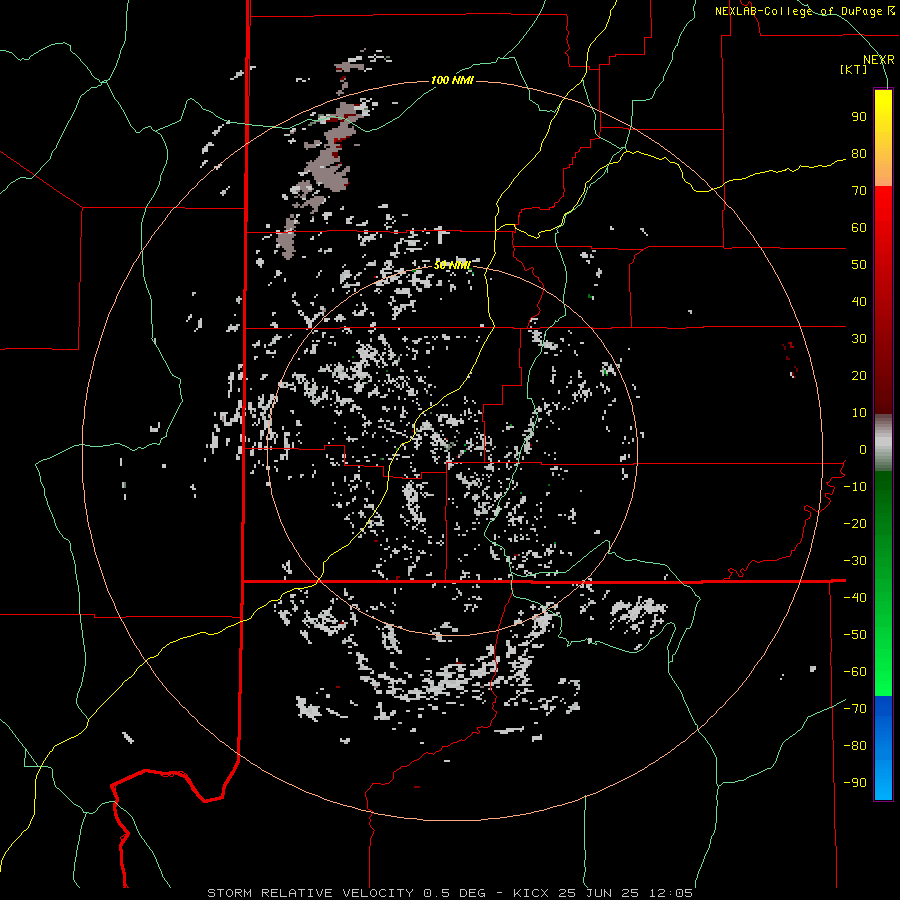Click the positive 80 scale value

[859, 154]
